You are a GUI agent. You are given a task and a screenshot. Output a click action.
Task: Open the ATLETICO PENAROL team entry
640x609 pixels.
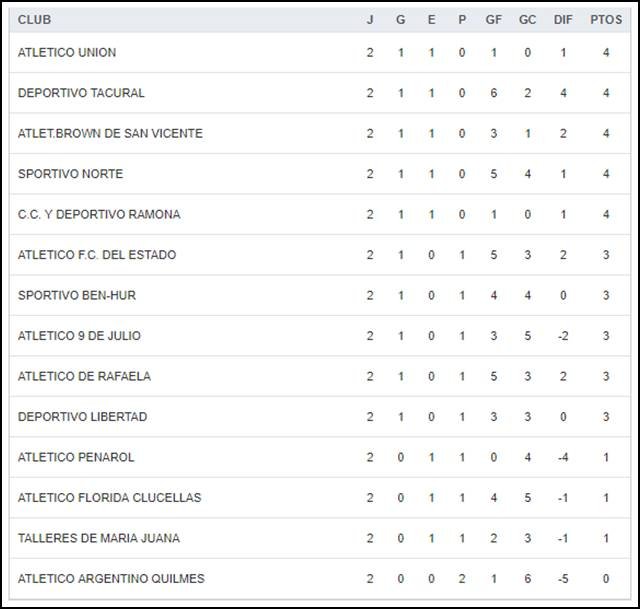76,458
